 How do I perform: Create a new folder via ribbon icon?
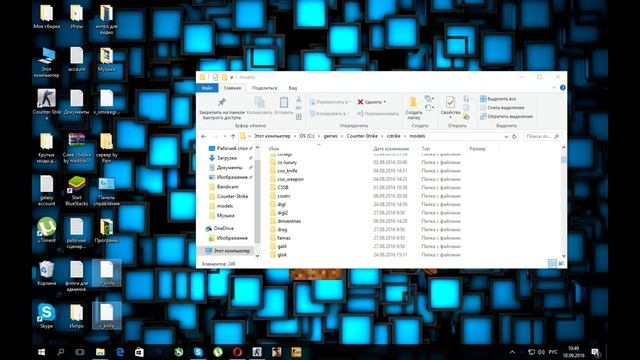413,102
